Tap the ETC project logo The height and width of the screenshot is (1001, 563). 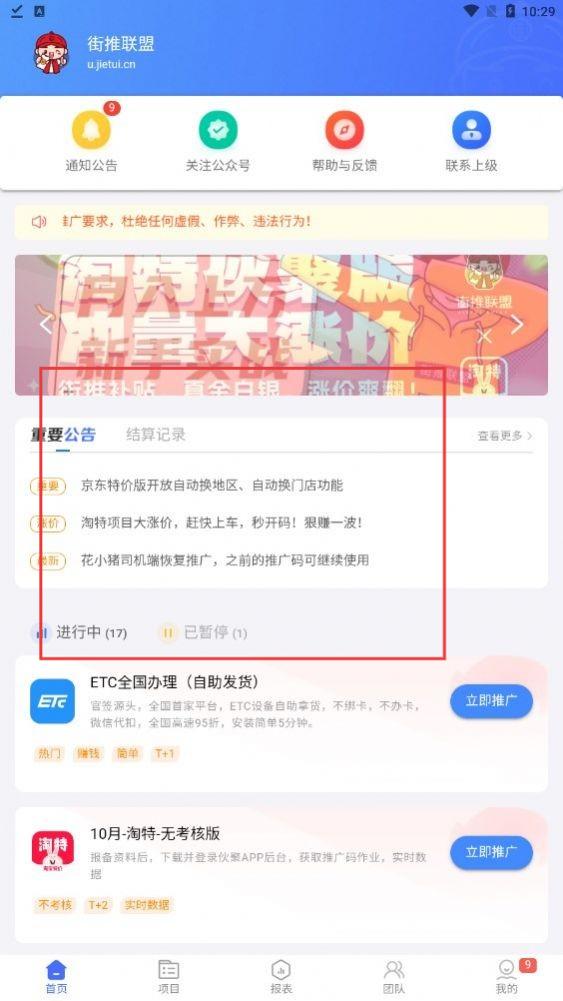52,702
